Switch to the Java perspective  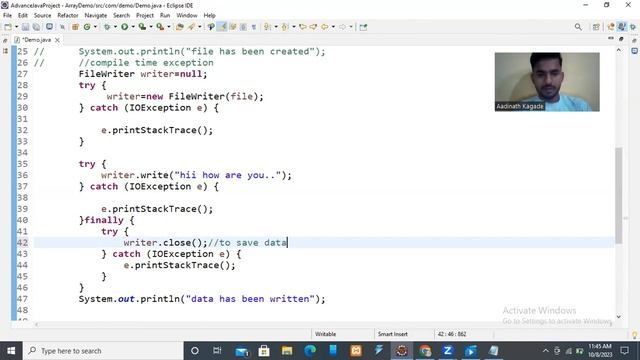click(x=622, y=27)
